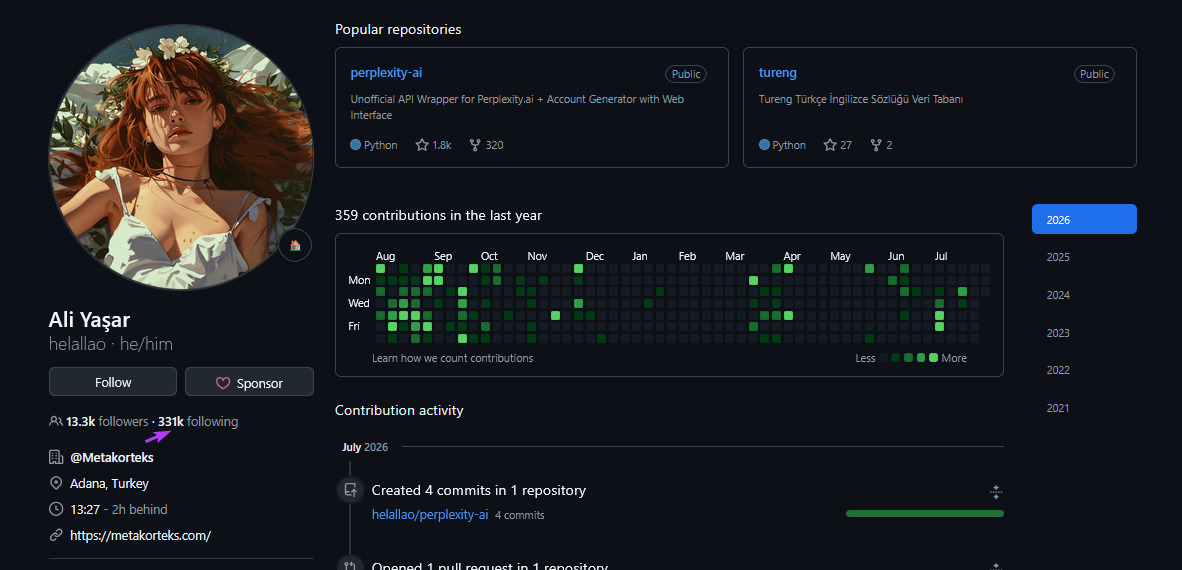
Task: Follow Ali Yaşar
Action: [x=113, y=382]
